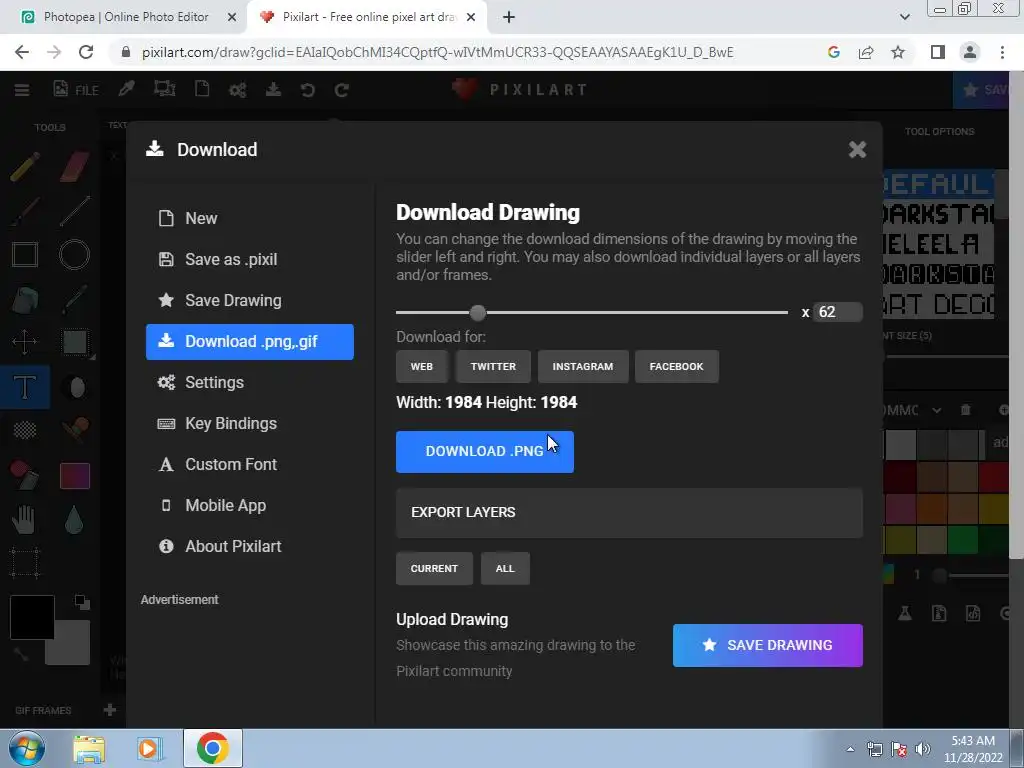
Task: Bookmark this page with the star icon
Action: [898, 52]
